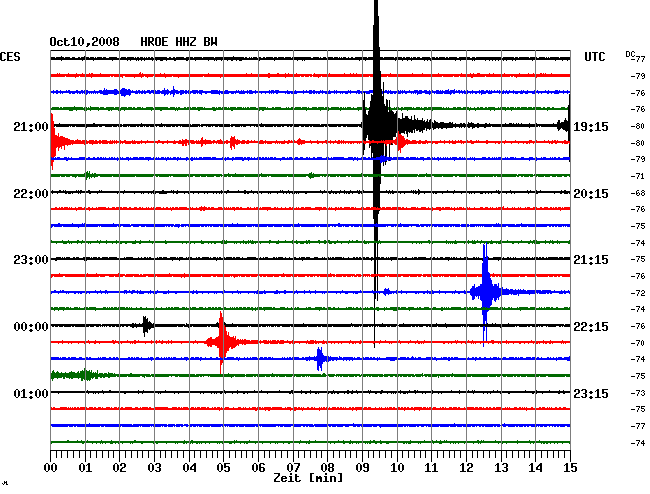The width and height of the screenshot is (650, 494).
Task: Click the DC offset value -71
Action: click(638, 176)
